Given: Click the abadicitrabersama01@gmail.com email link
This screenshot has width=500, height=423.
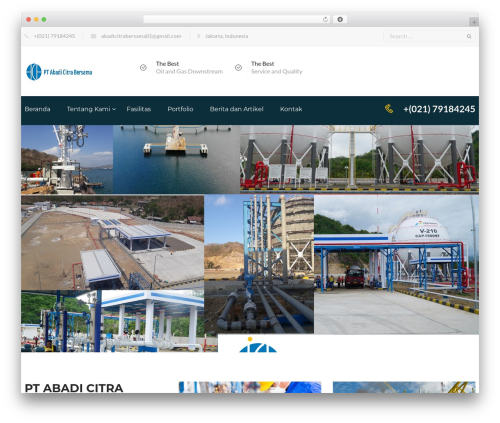Looking at the screenshot, I should 141,36.
